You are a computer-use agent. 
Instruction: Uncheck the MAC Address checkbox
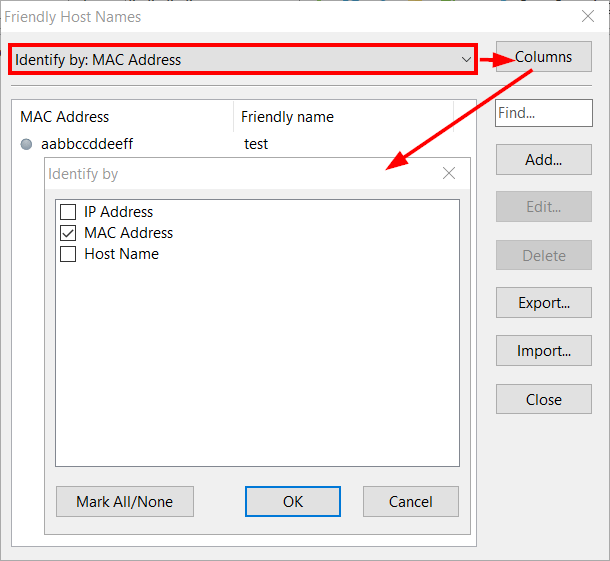(68, 233)
